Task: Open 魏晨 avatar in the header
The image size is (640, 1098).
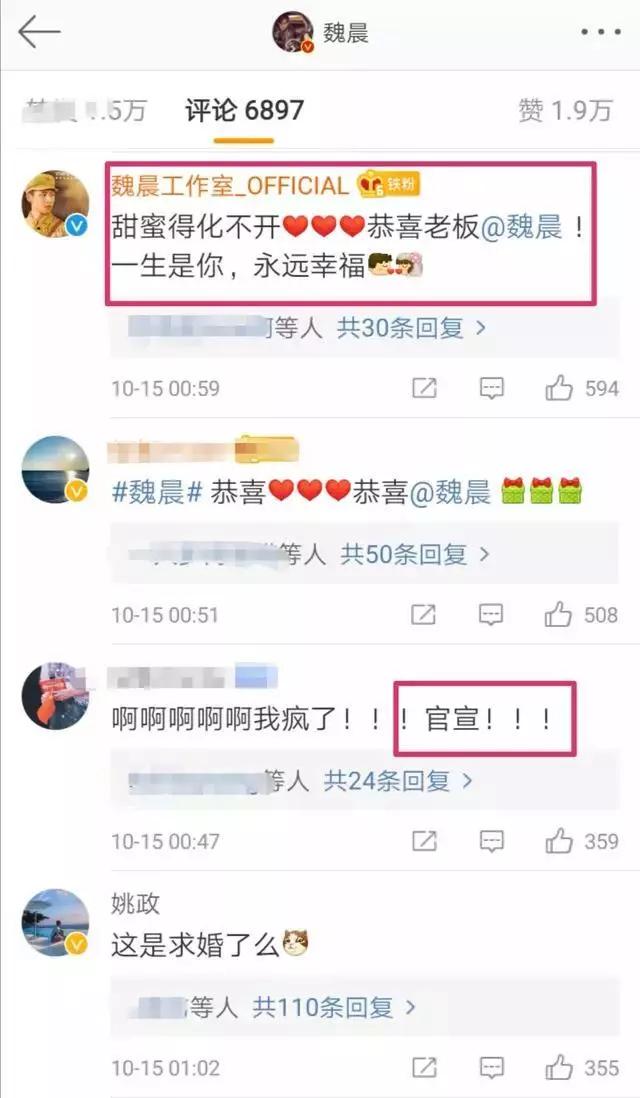Action: click(293, 32)
